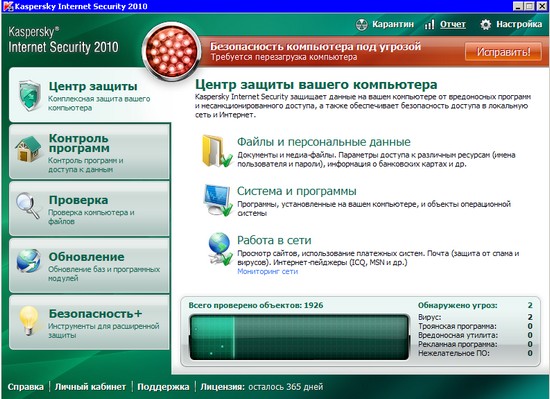Screen dimensions: 550x399
Task: Click the Поддержка link
Action: tap(163, 387)
